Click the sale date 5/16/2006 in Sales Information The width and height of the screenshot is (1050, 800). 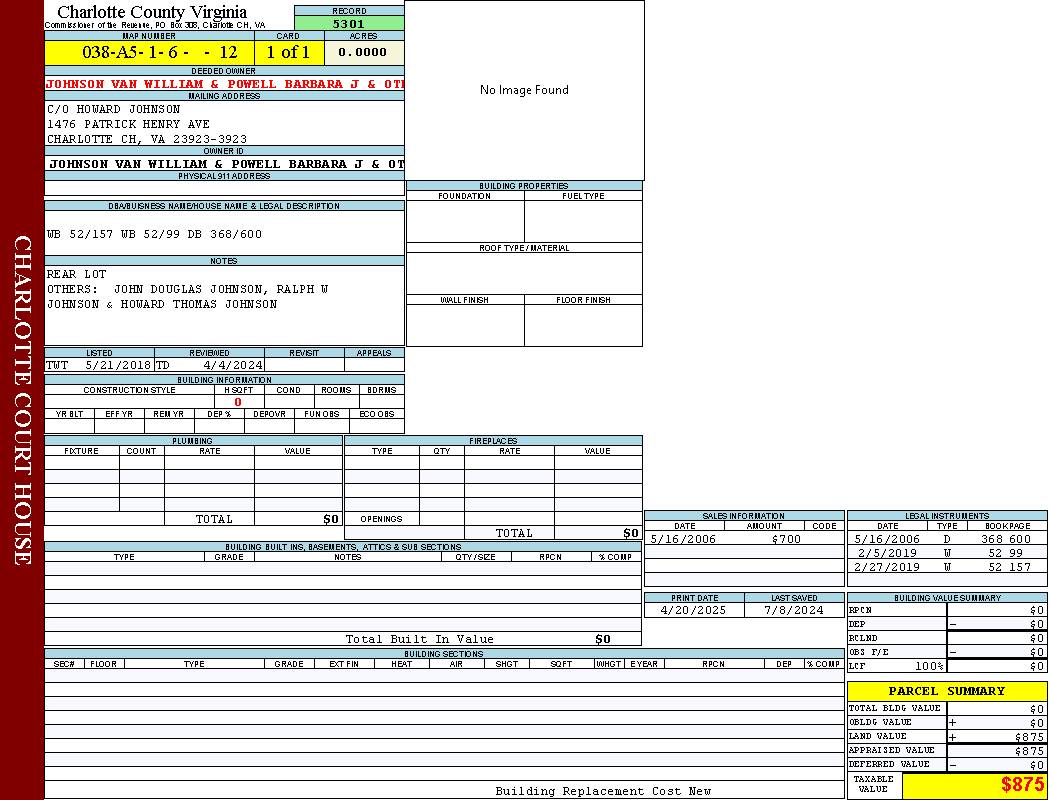coord(683,539)
